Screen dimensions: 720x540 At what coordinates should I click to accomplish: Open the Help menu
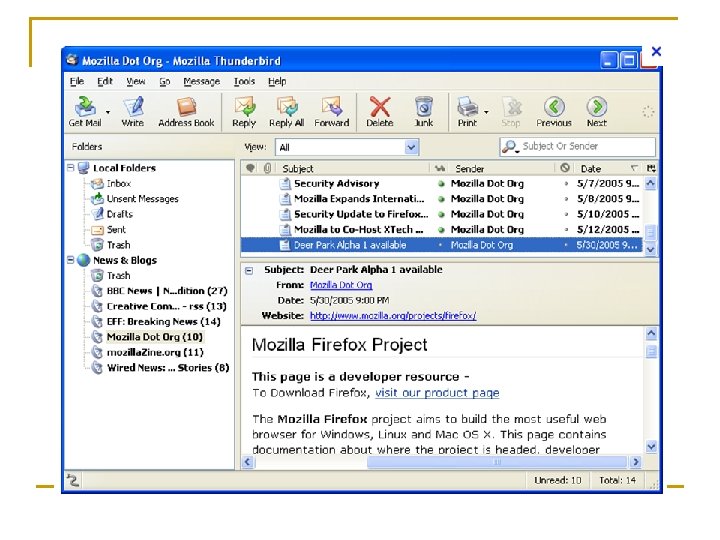tap(277, 81)
